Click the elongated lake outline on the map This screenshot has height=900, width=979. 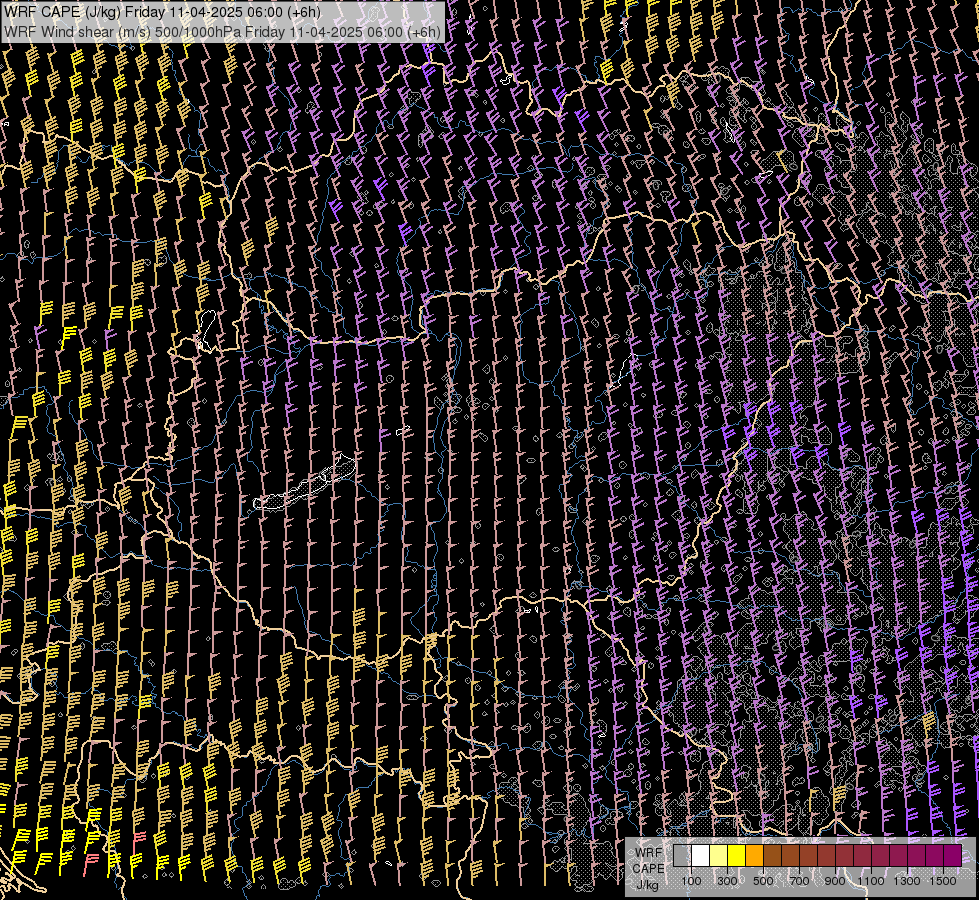306,483
